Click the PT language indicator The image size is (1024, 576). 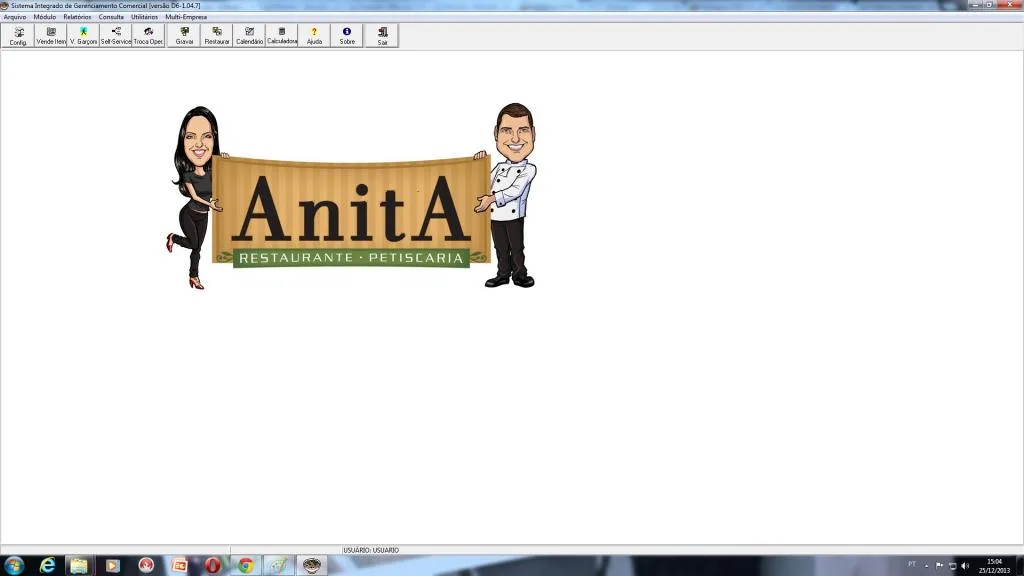point(912,564)
